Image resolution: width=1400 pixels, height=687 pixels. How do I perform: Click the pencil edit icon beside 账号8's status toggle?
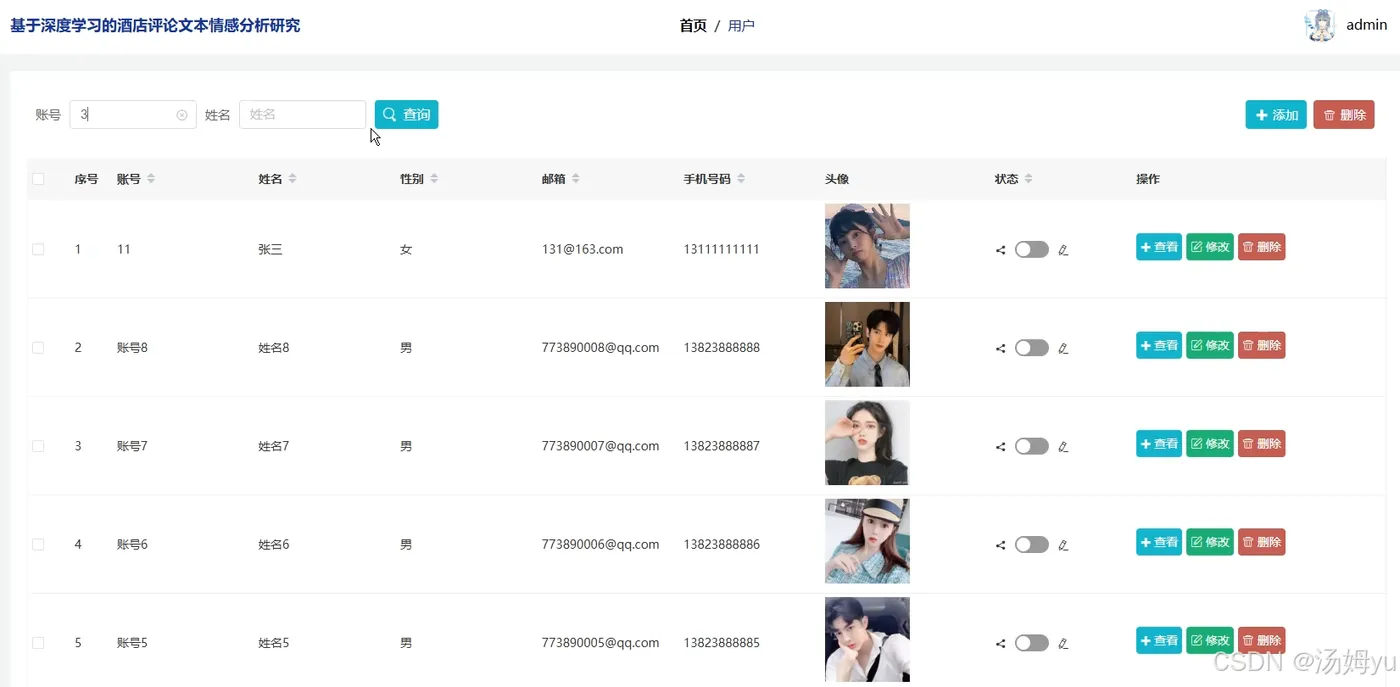pos(1063,348)
